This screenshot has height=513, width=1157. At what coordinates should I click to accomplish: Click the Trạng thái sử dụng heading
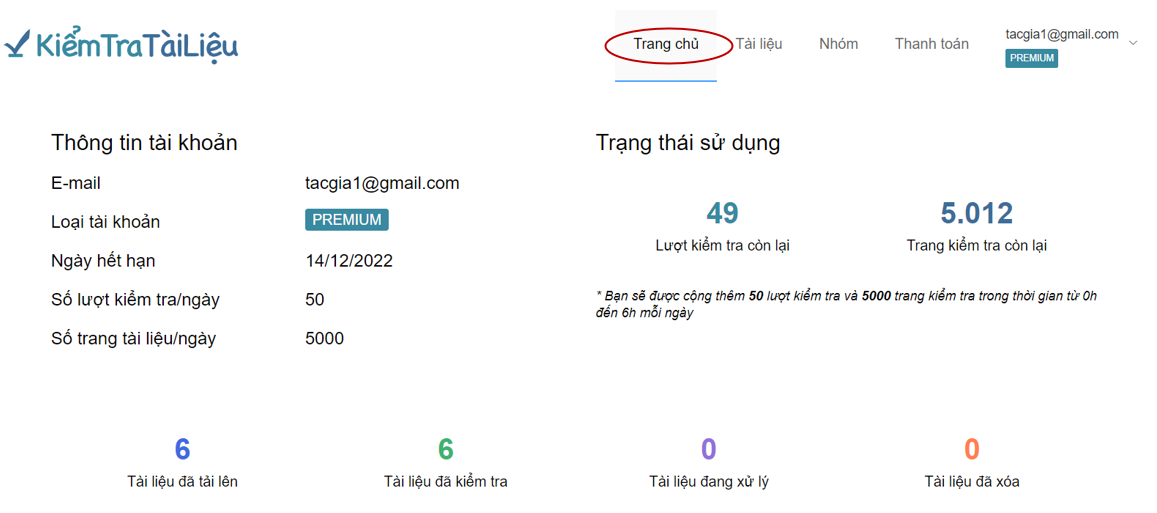688,142
